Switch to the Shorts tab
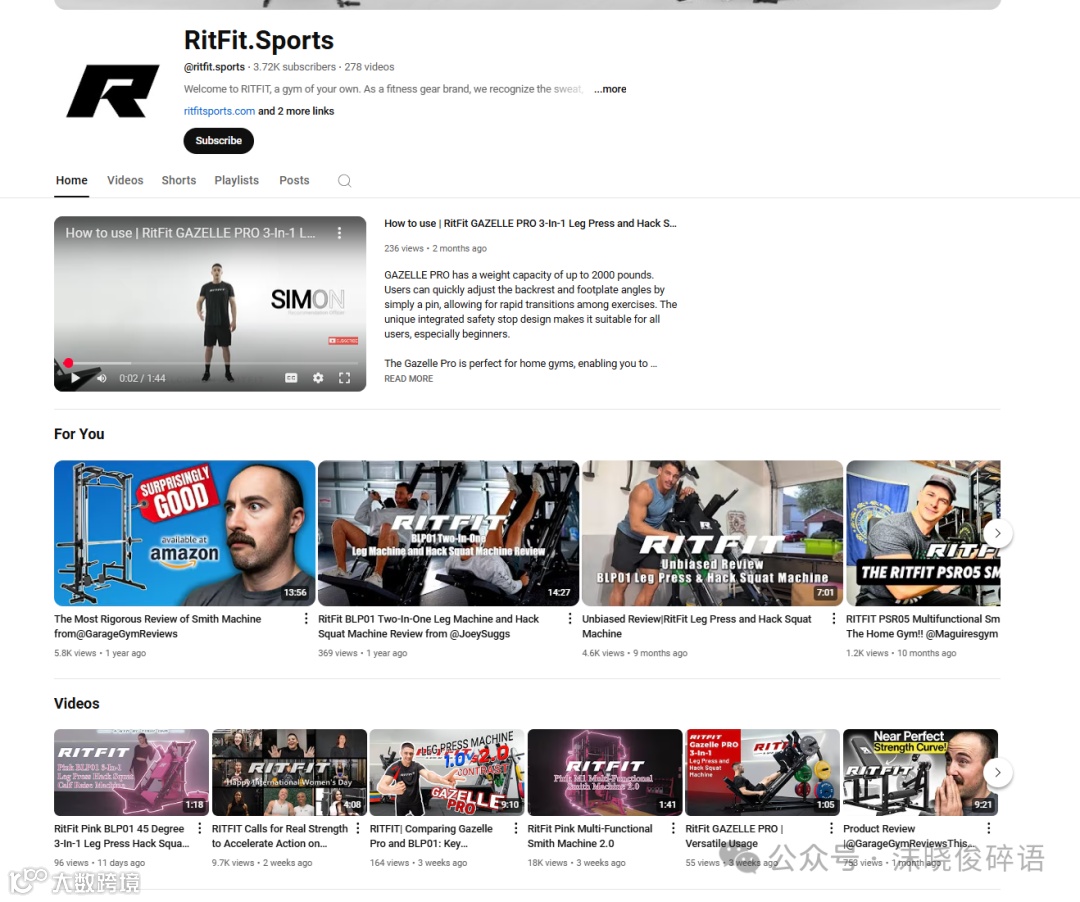This screenshot has width=1080, height=902. pos(179,180)
